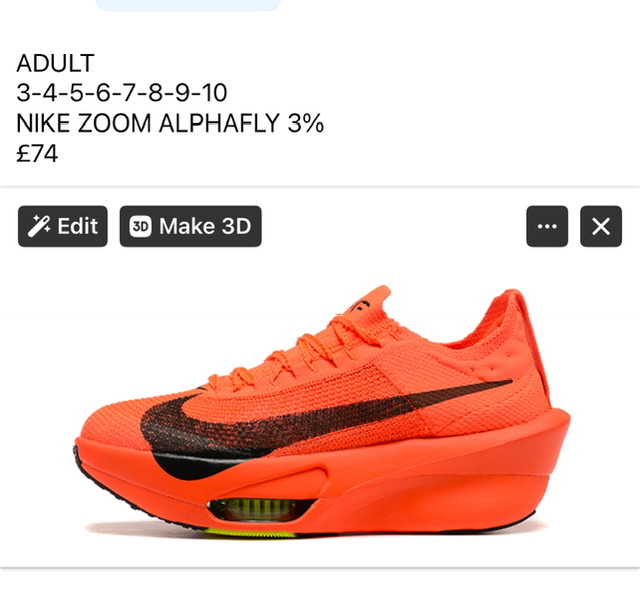Click the empty space below the photo

[x=320, y=589]
